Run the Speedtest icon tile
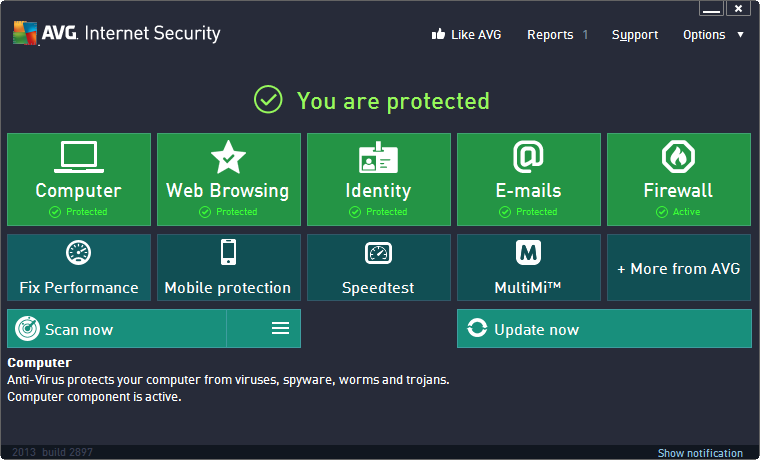760x460 pixels. 379,253
